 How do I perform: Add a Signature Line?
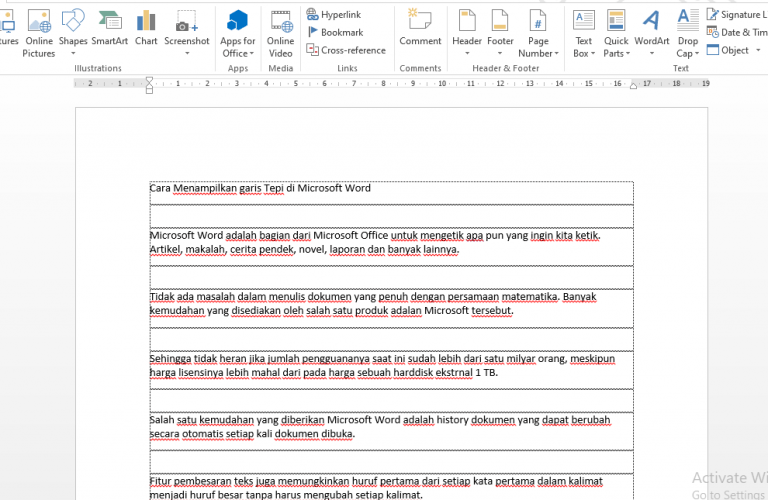(737, 15)
